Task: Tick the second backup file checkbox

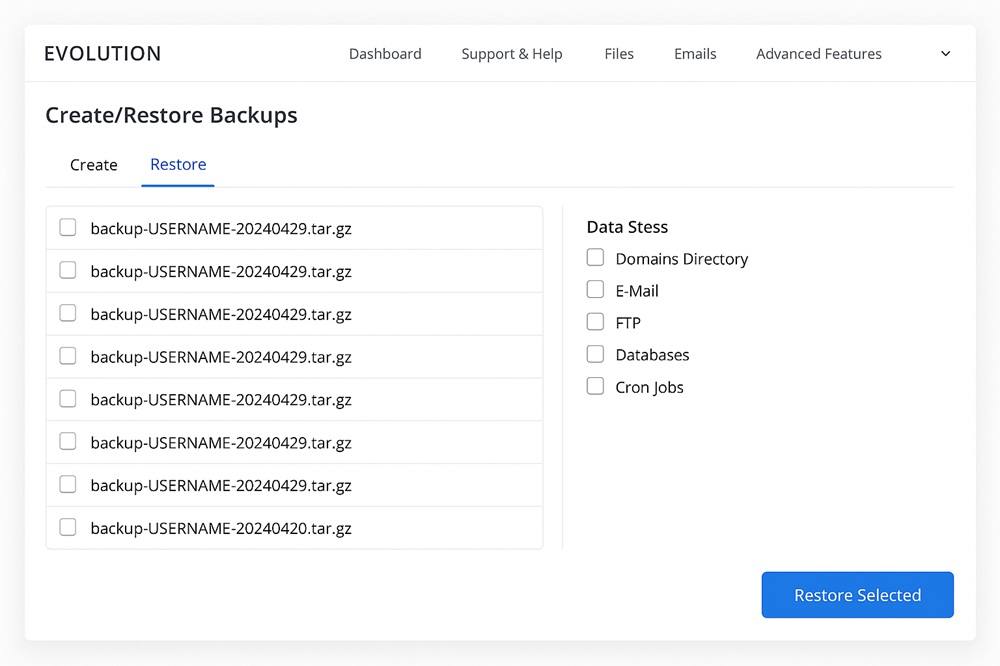Action: coord(68,270)
